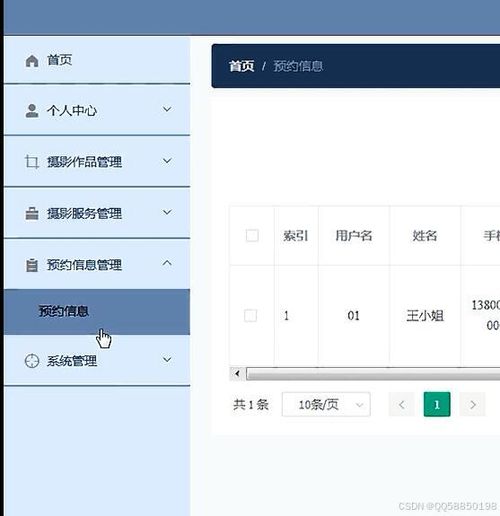
Task: Open the 首页 sidebar menu item
Action: (97, 60)
